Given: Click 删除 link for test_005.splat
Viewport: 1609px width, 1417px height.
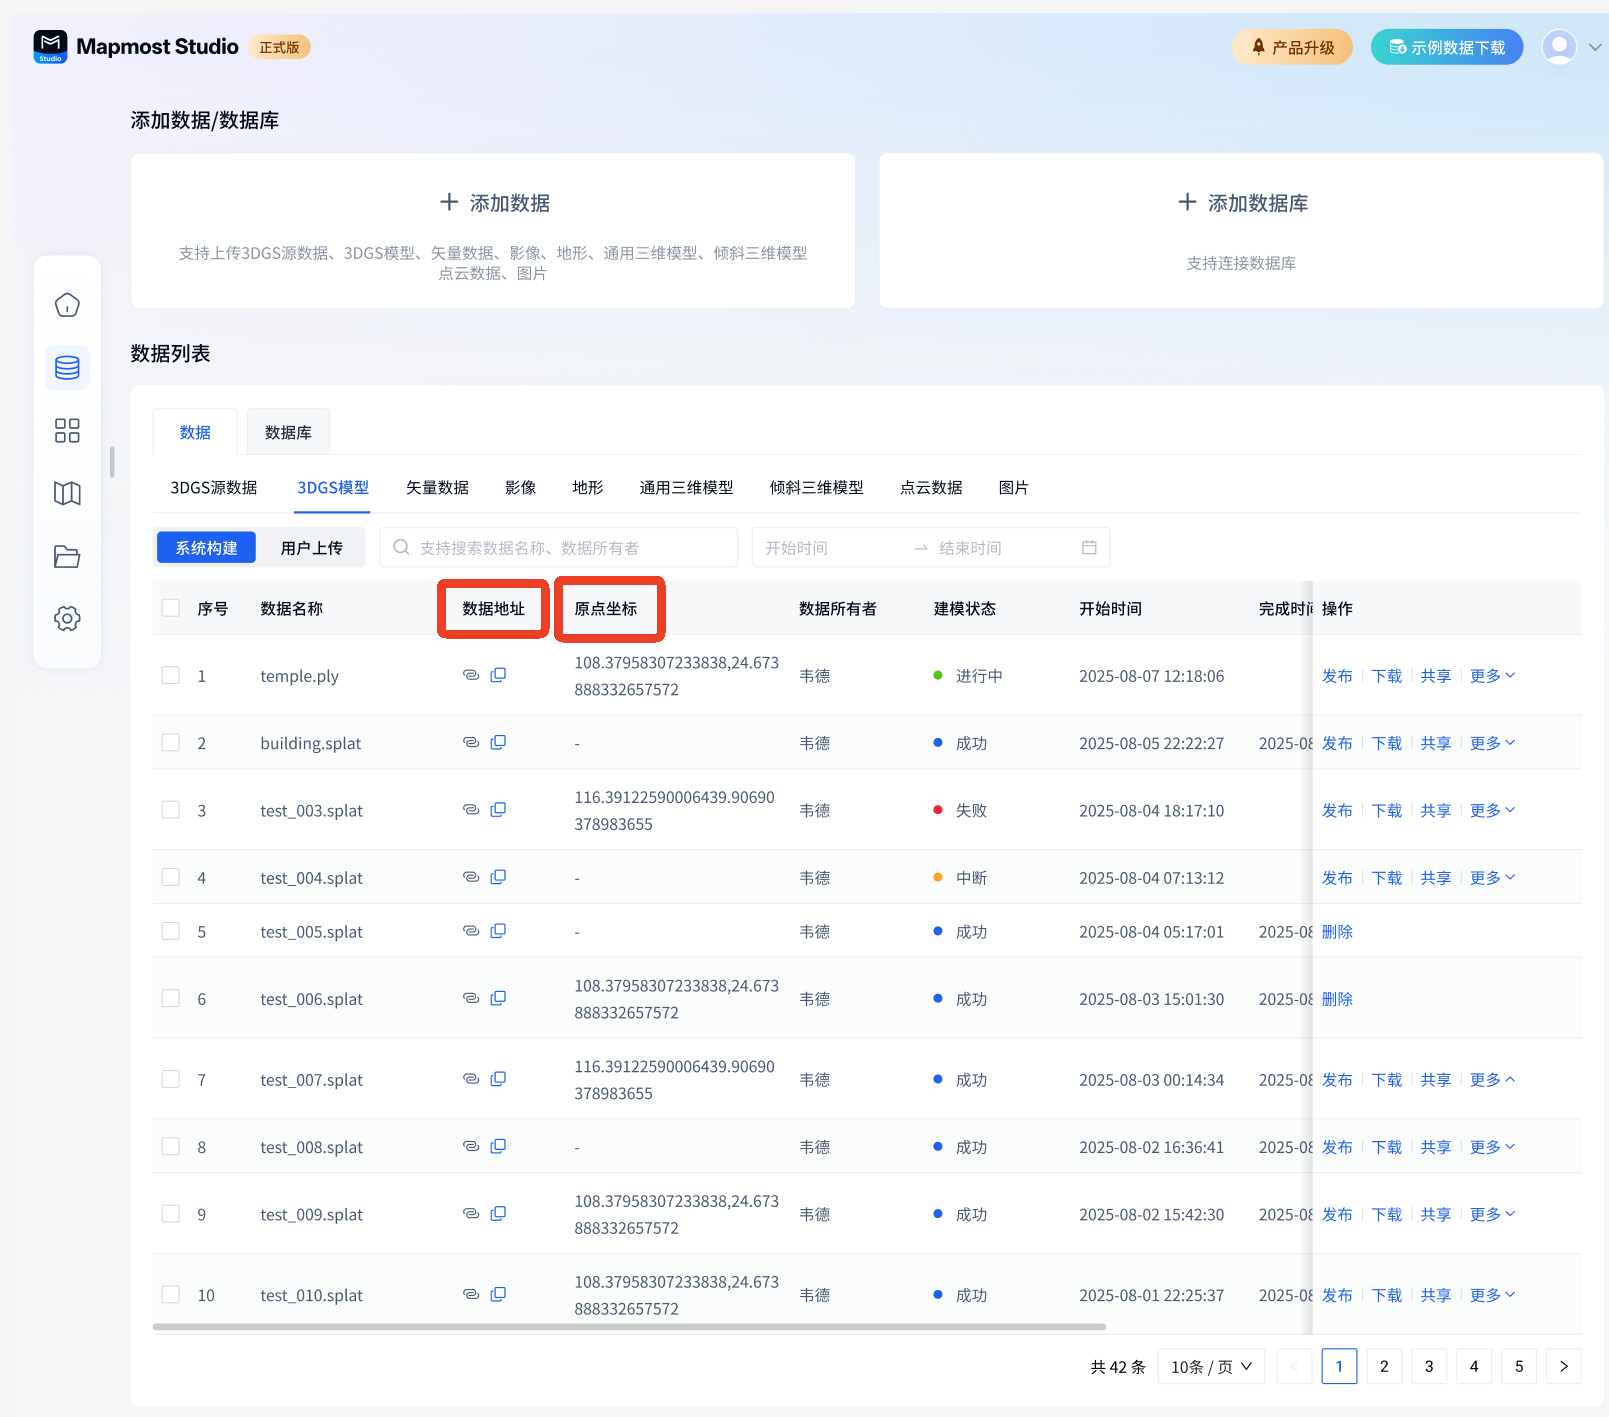Looking at the screenshot, I should (1337, 932).
